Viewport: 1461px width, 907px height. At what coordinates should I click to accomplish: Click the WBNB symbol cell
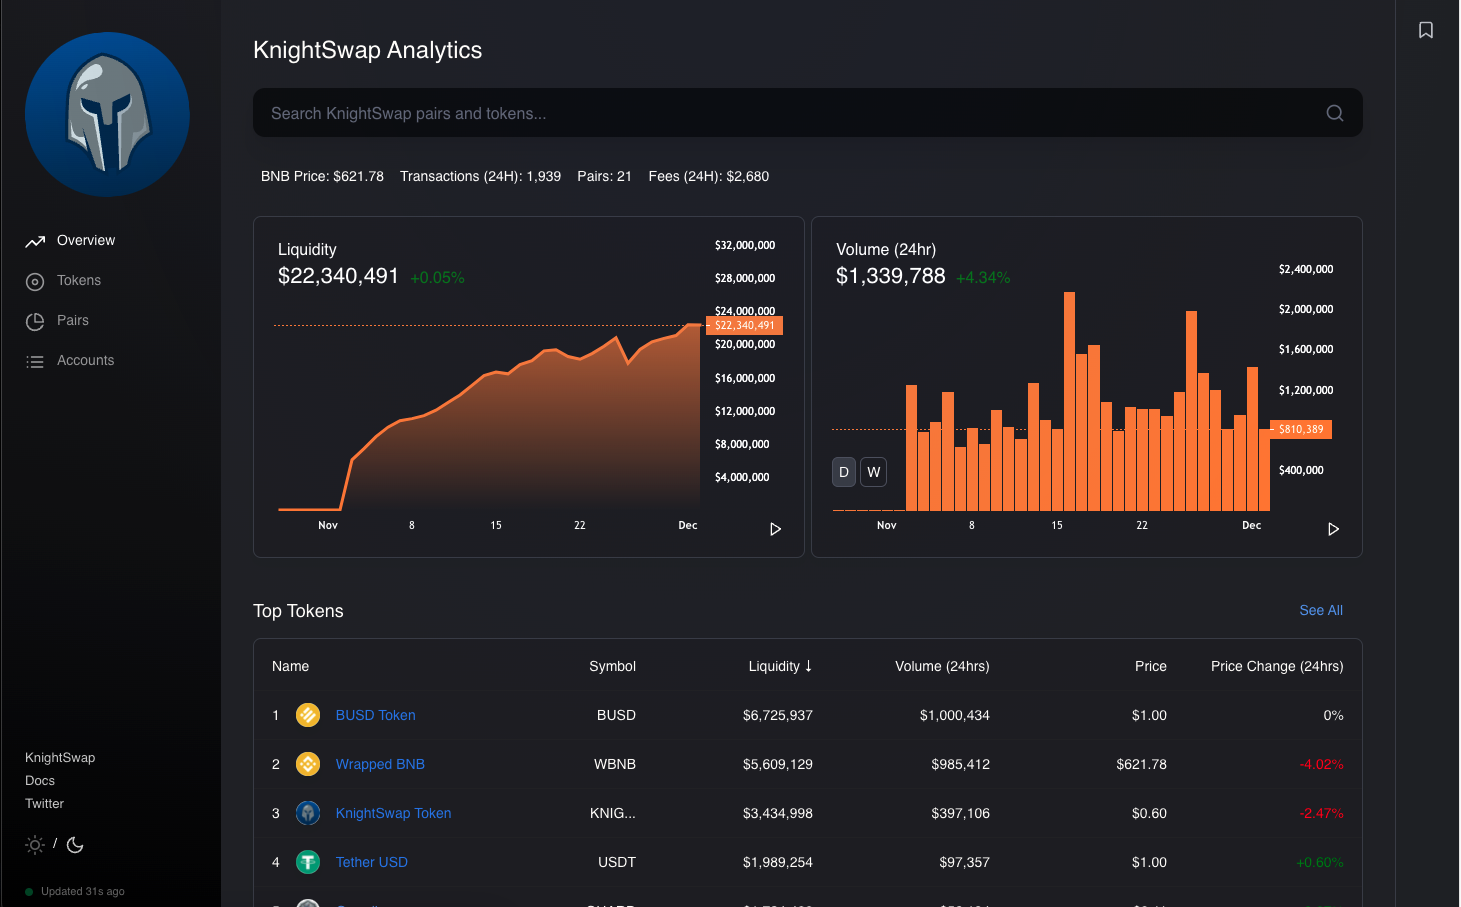615,764
